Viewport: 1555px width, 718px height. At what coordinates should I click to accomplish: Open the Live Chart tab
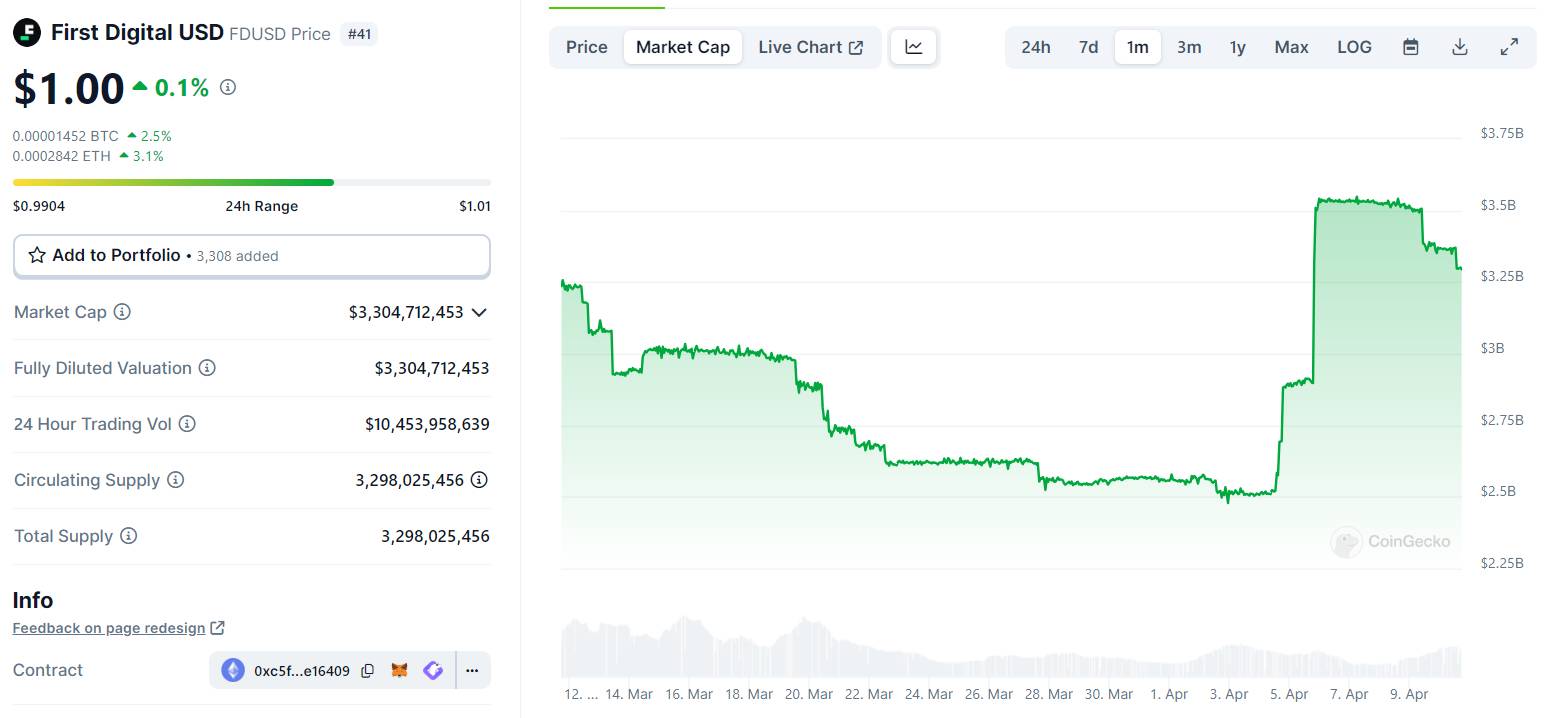pos(811,47)
